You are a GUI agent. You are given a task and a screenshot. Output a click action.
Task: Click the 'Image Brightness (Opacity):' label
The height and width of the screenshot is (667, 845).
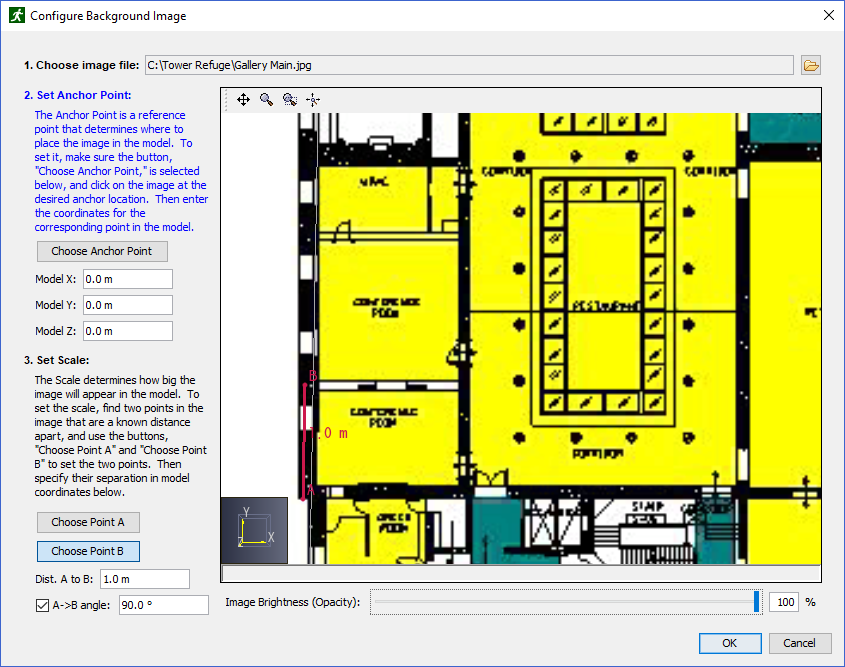(x=293, y=602)
